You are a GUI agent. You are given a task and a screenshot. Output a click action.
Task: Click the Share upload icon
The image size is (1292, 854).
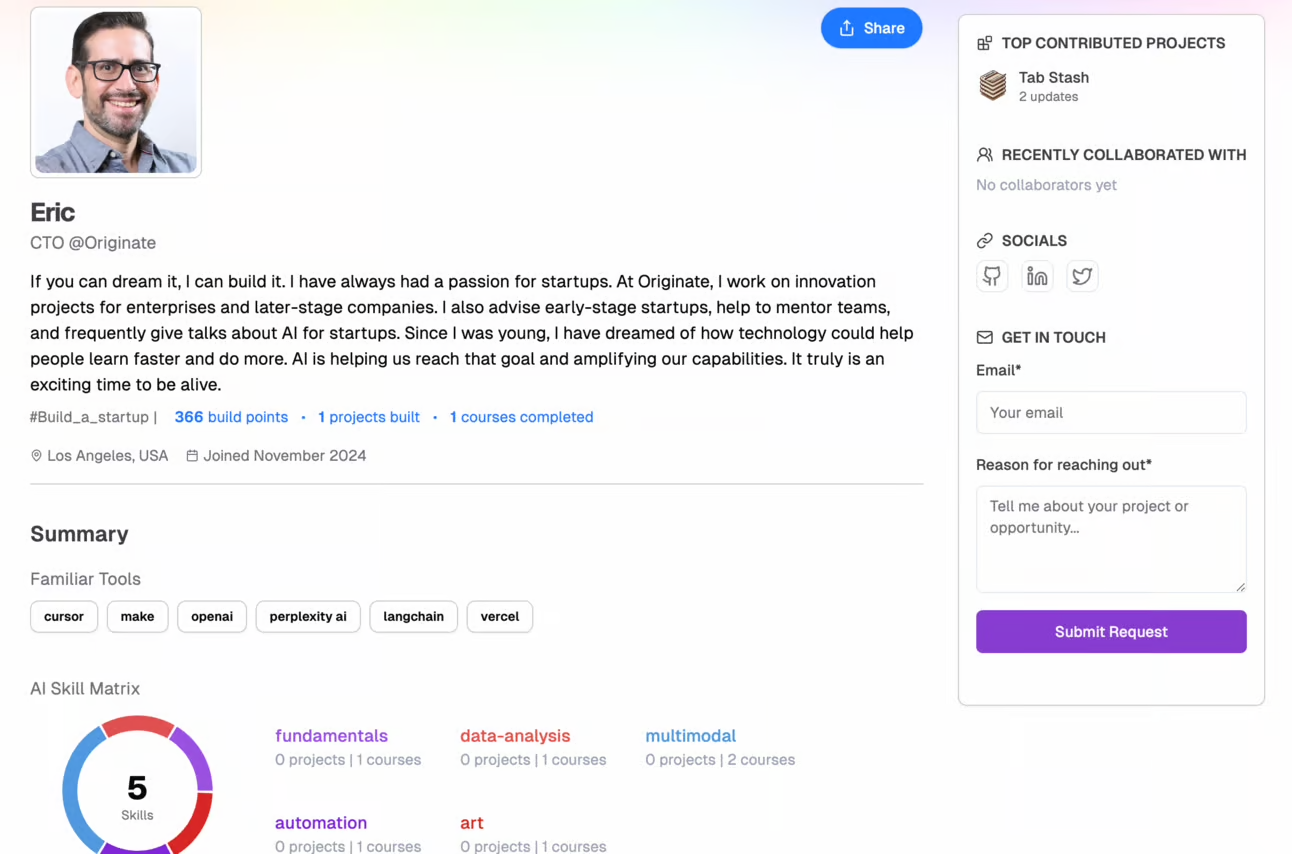pos(849,28)
